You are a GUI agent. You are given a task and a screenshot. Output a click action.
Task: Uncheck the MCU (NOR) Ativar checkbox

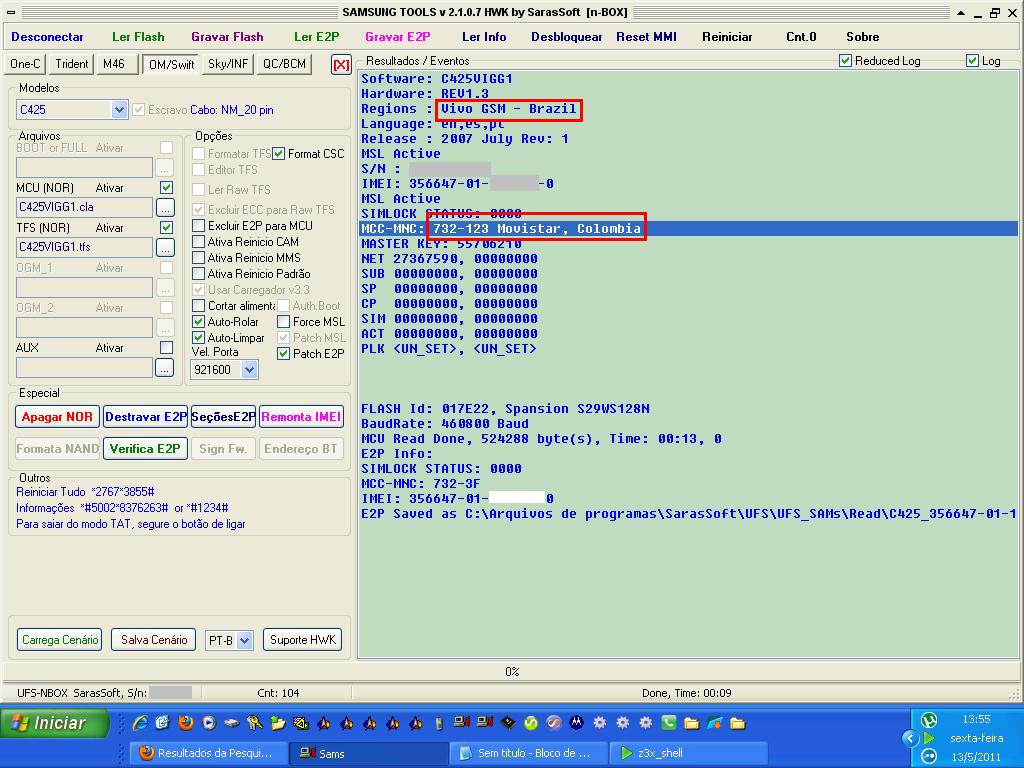tap(167, 188)
